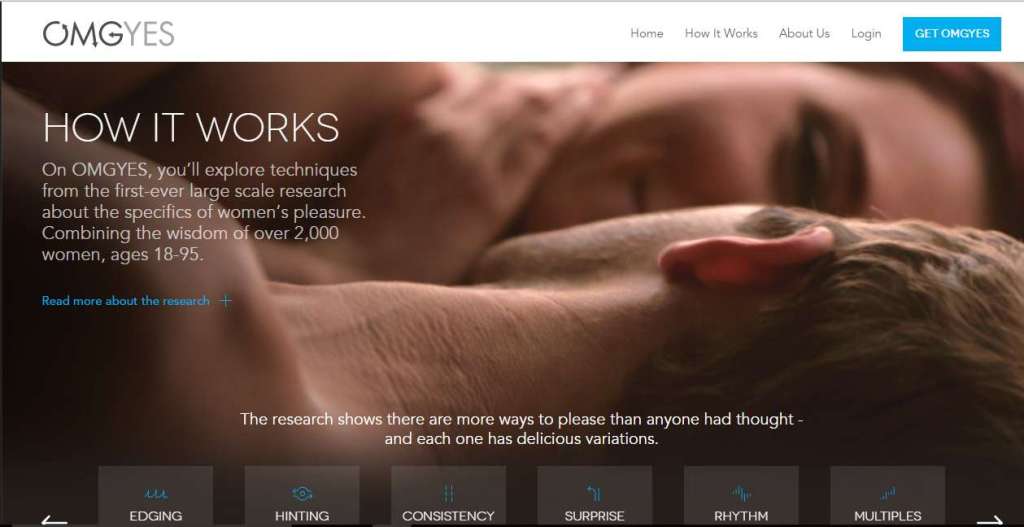Click the Hinting eye icon
The image size is (1024, 527).
[x=302, y=494]
